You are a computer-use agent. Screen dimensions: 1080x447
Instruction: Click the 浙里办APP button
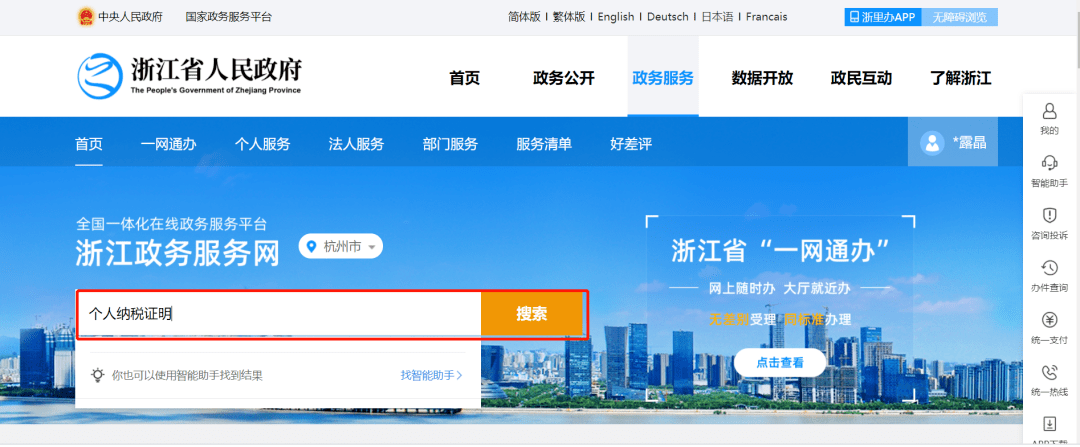tap(883, 17)
